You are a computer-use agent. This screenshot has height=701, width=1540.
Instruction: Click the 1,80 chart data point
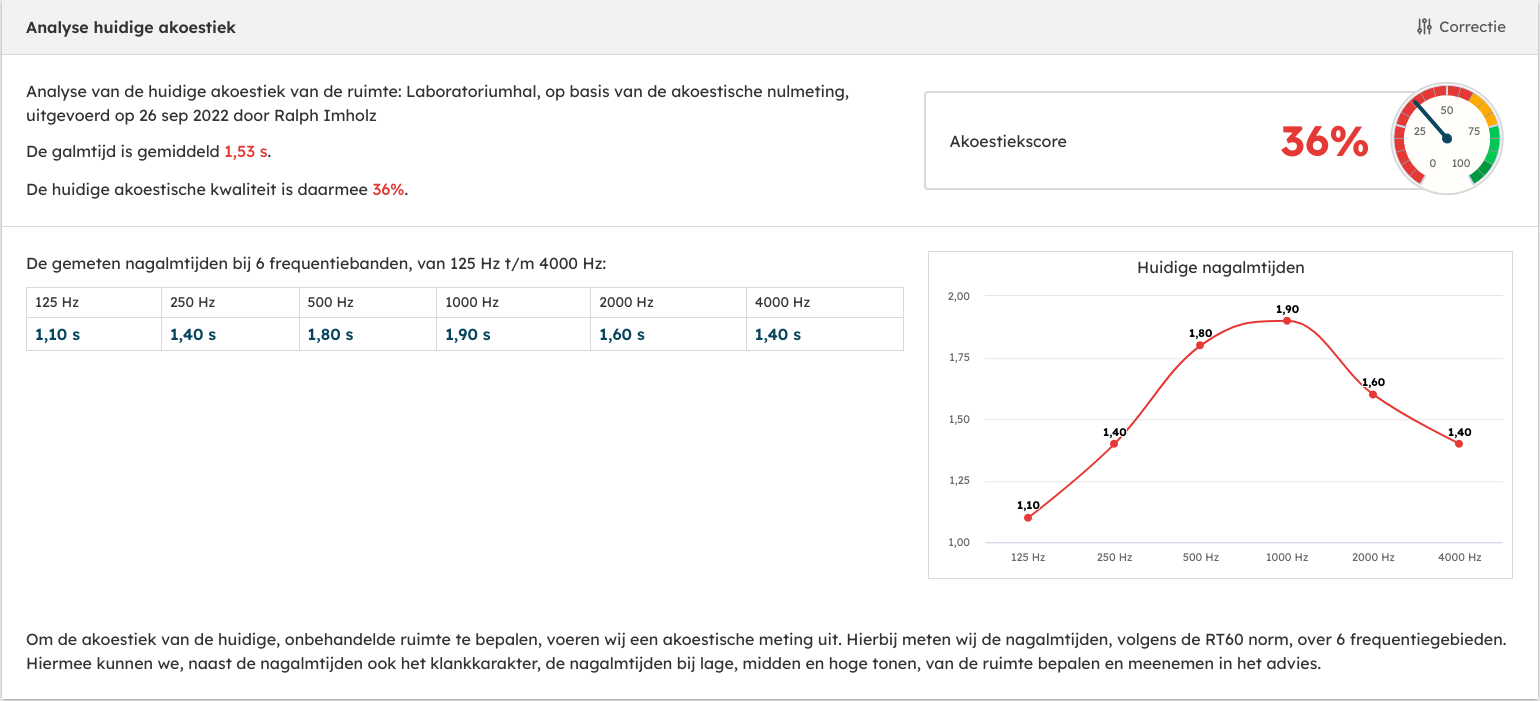(x=1200, y=345)
